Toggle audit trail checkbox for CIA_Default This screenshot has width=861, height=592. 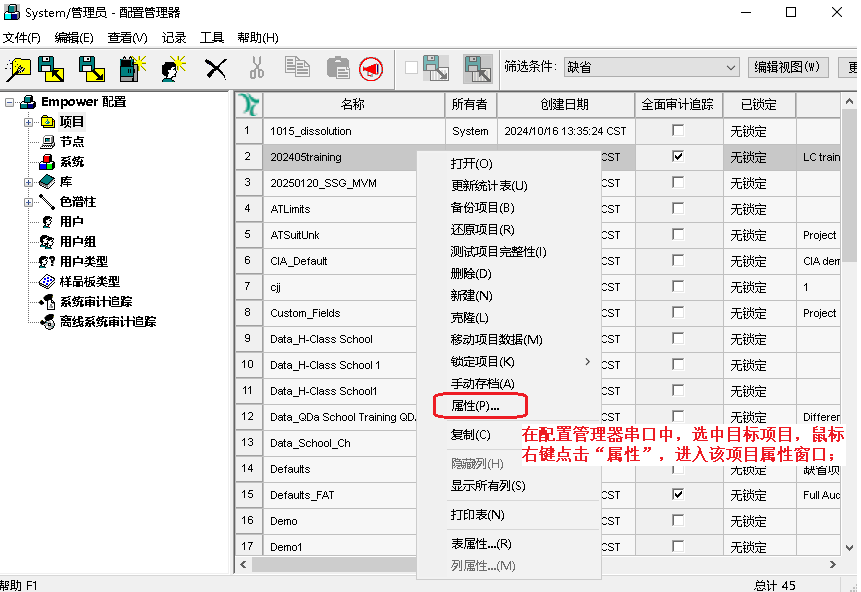click(678, 260)
